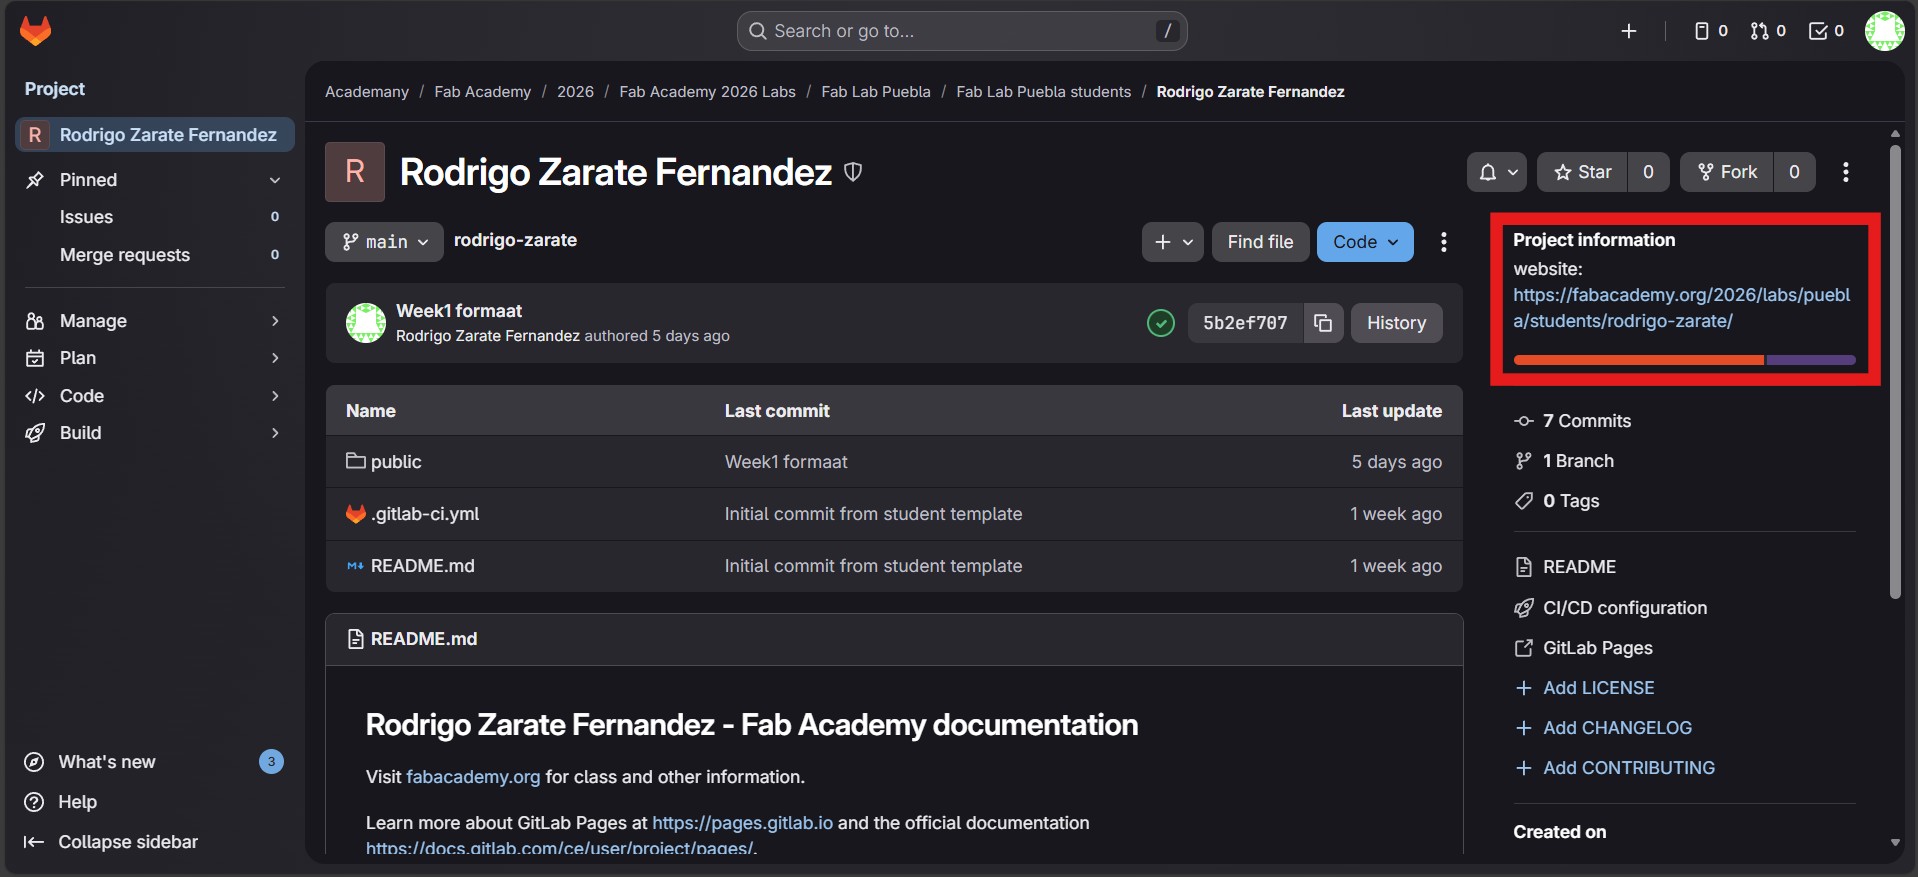Open the student website URL

[1681, 308]
